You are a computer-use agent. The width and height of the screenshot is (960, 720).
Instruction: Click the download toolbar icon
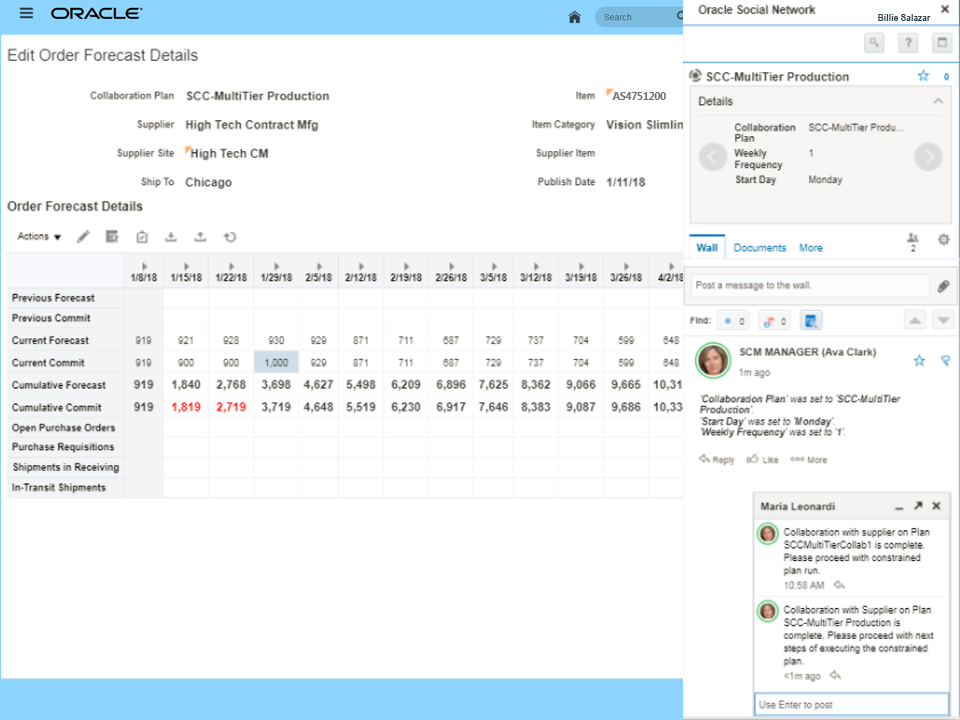171,237
